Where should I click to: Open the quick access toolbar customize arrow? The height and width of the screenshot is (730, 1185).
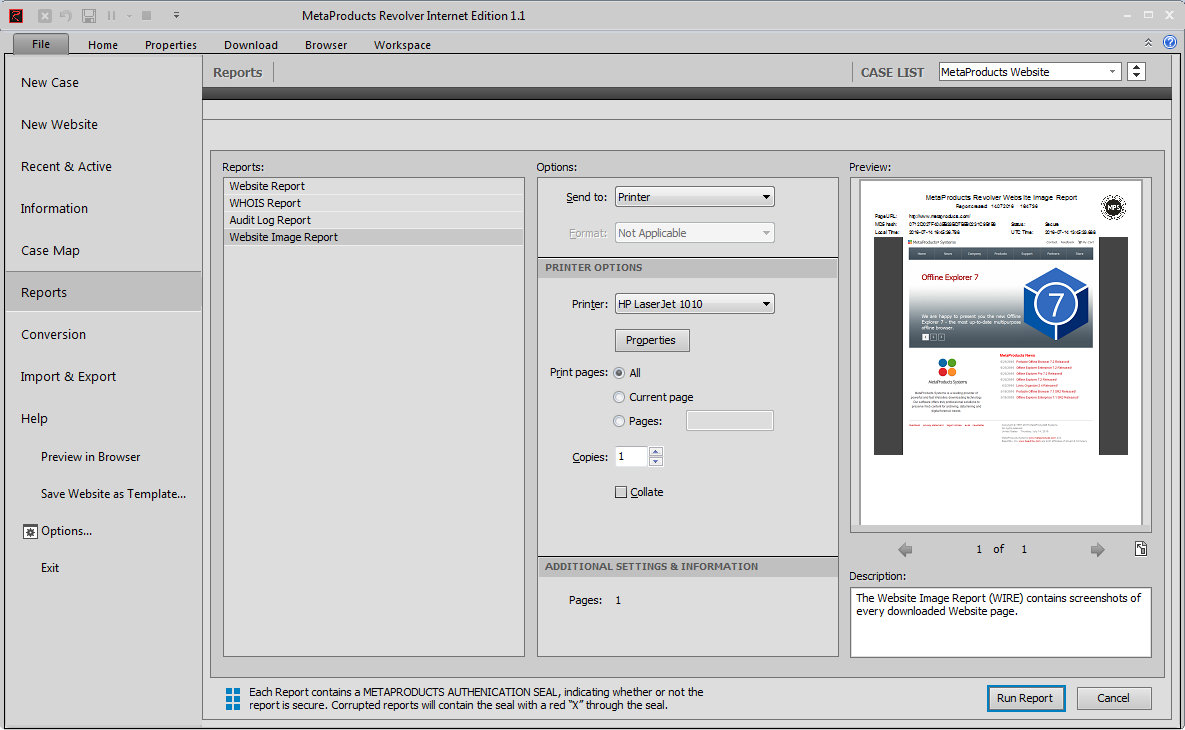click(176, 16)
